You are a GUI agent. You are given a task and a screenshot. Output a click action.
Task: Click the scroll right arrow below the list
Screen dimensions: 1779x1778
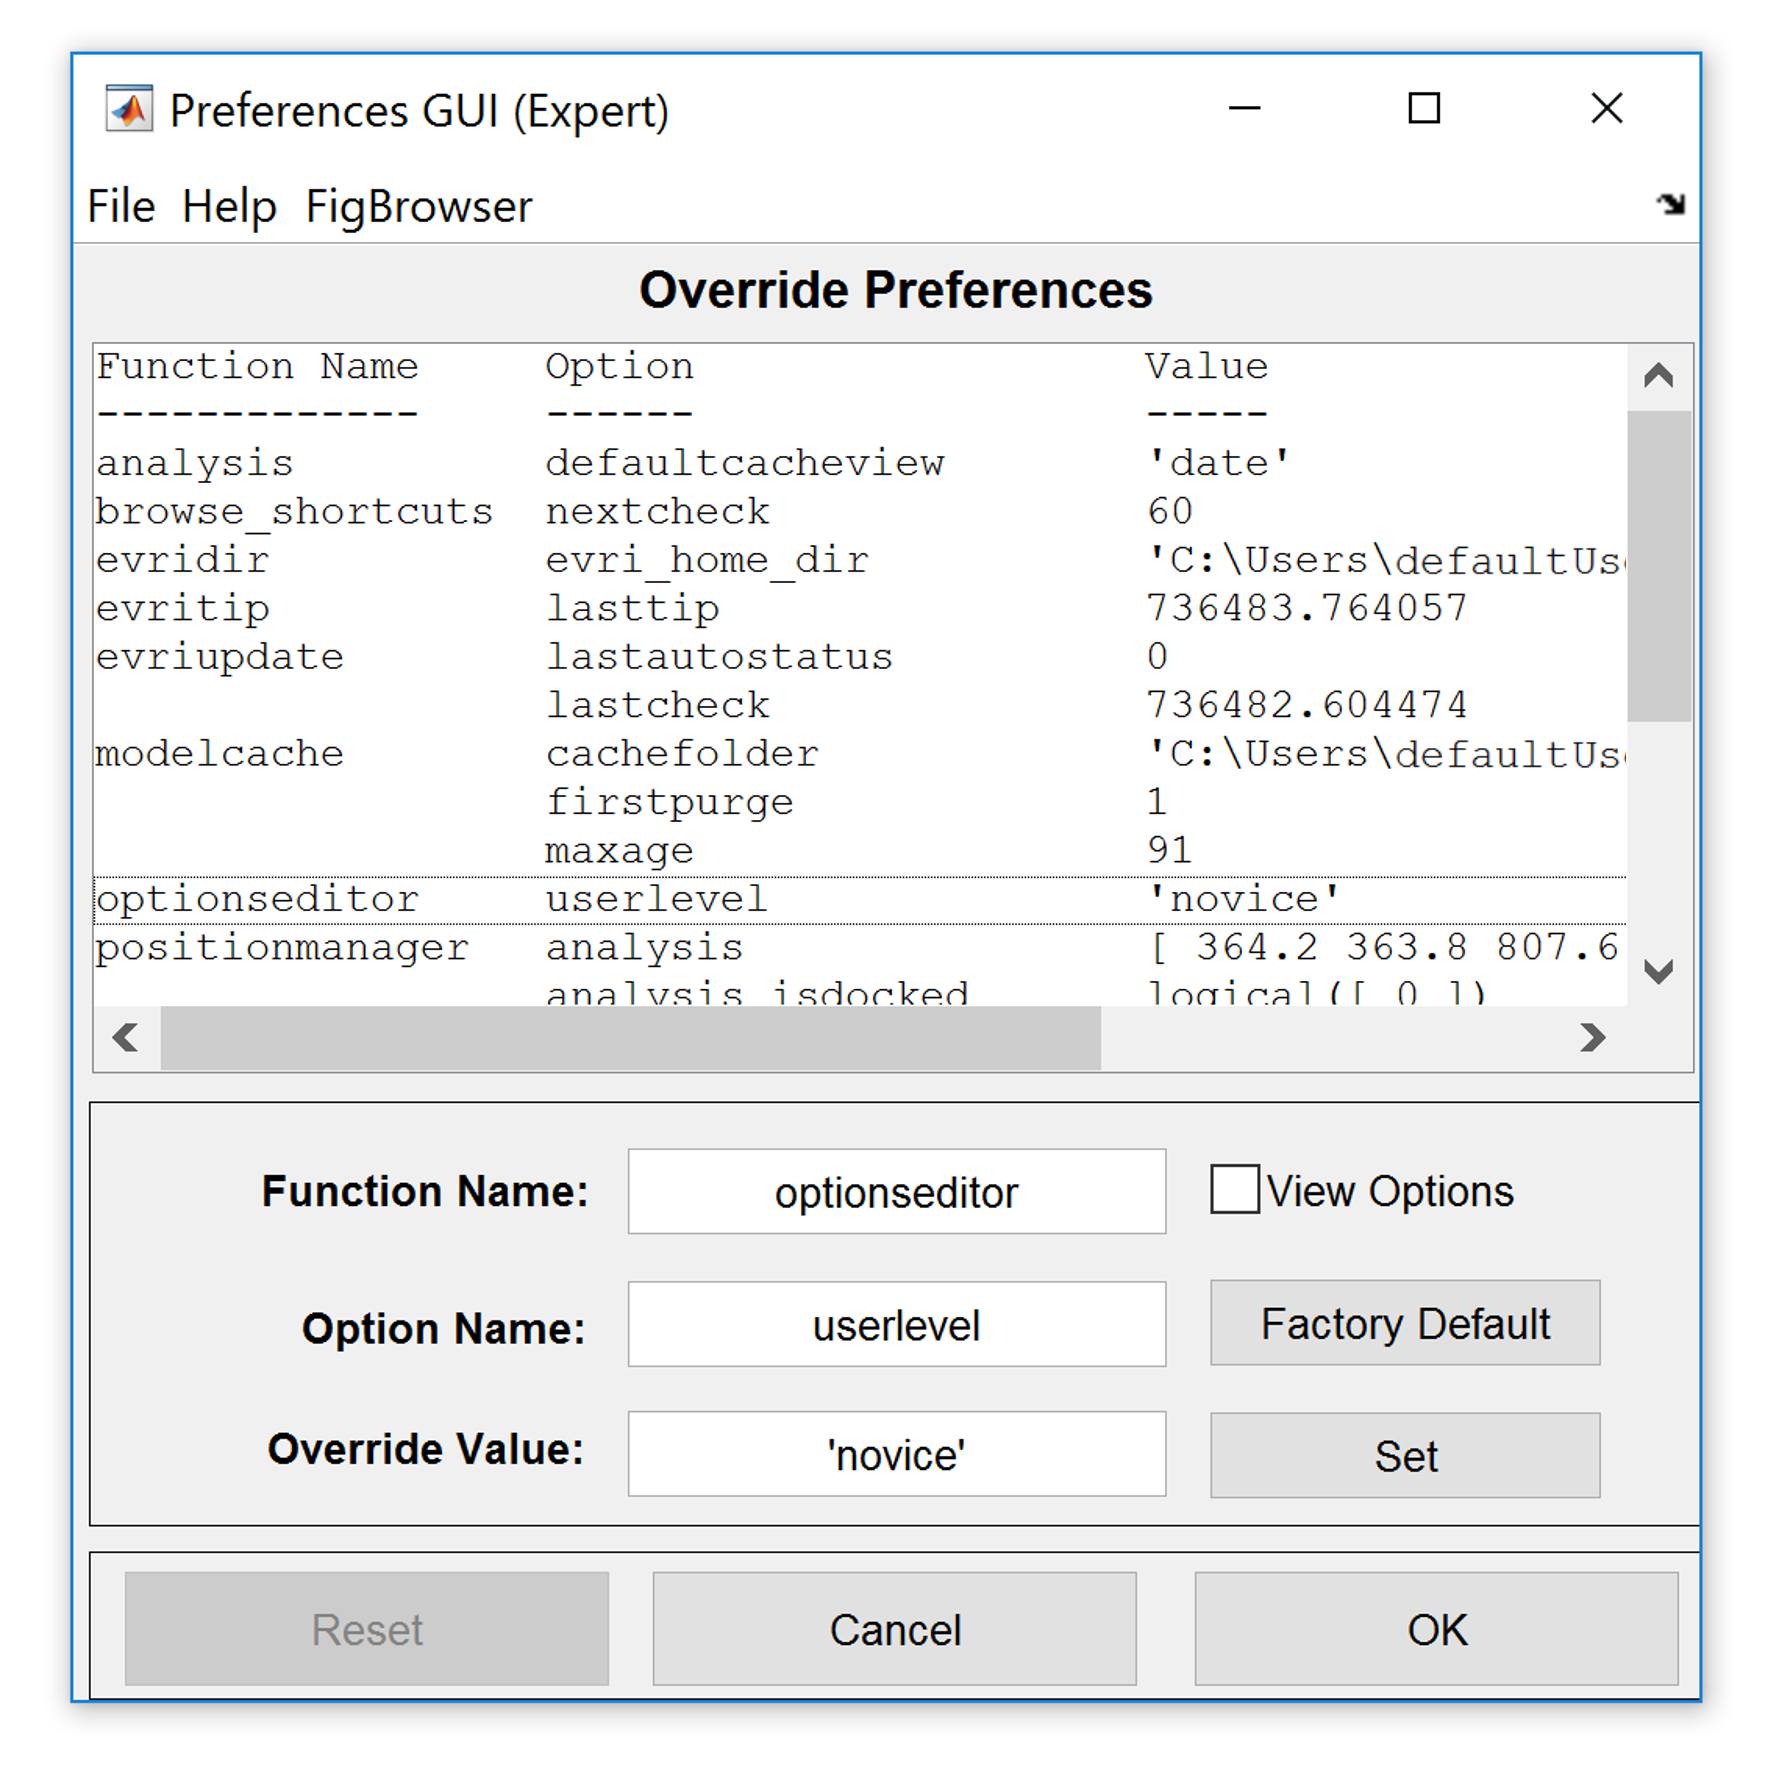point(1592,1037)
